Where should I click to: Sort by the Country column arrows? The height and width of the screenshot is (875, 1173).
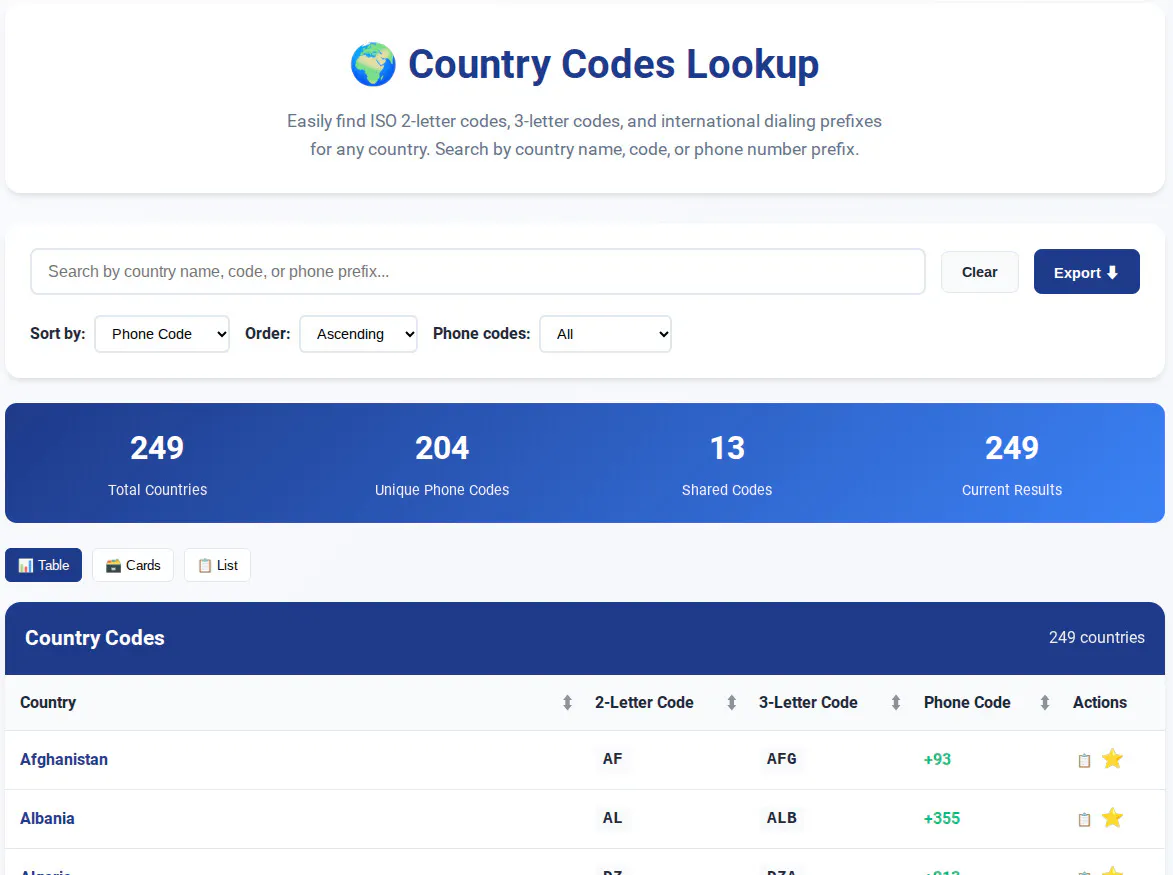(x=567, y=702)
